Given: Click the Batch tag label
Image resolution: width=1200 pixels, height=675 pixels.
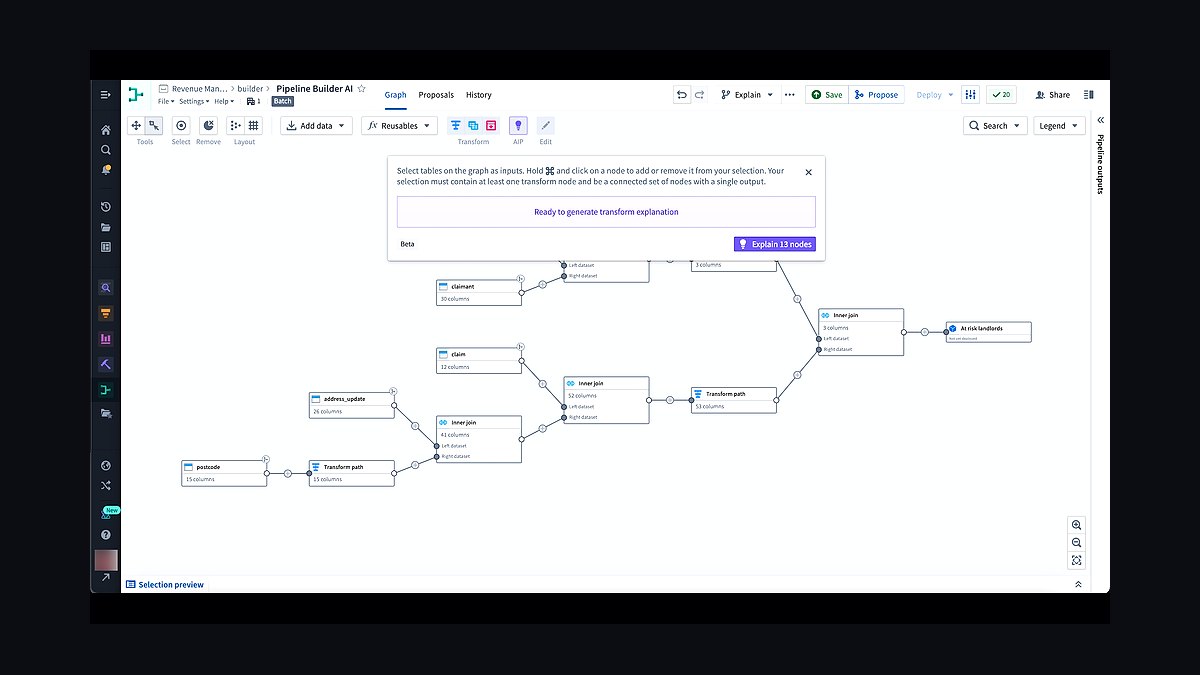Looking at the screenshot, I should 283,101.
